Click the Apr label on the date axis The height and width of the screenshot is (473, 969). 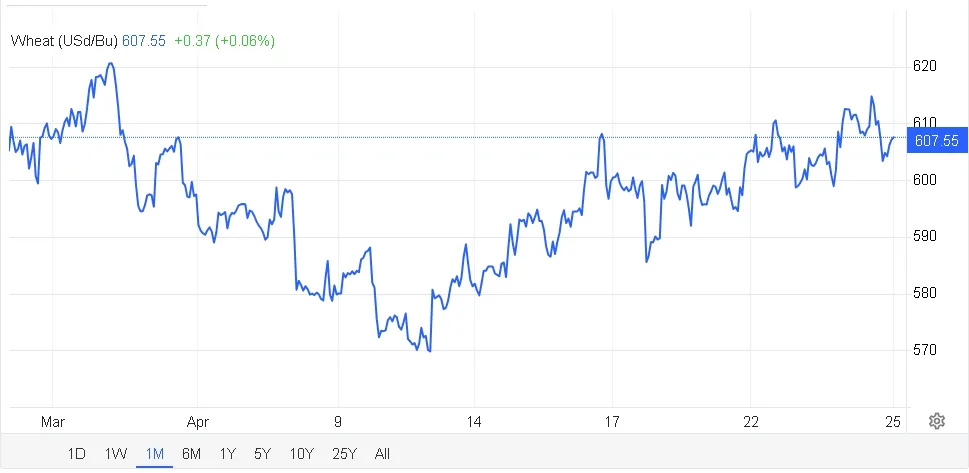click(x=197, y=422)
